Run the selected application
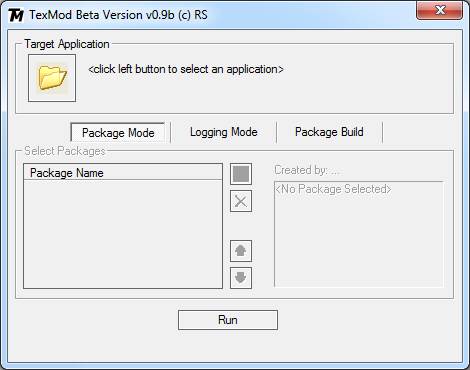 [x=228, y=320]
